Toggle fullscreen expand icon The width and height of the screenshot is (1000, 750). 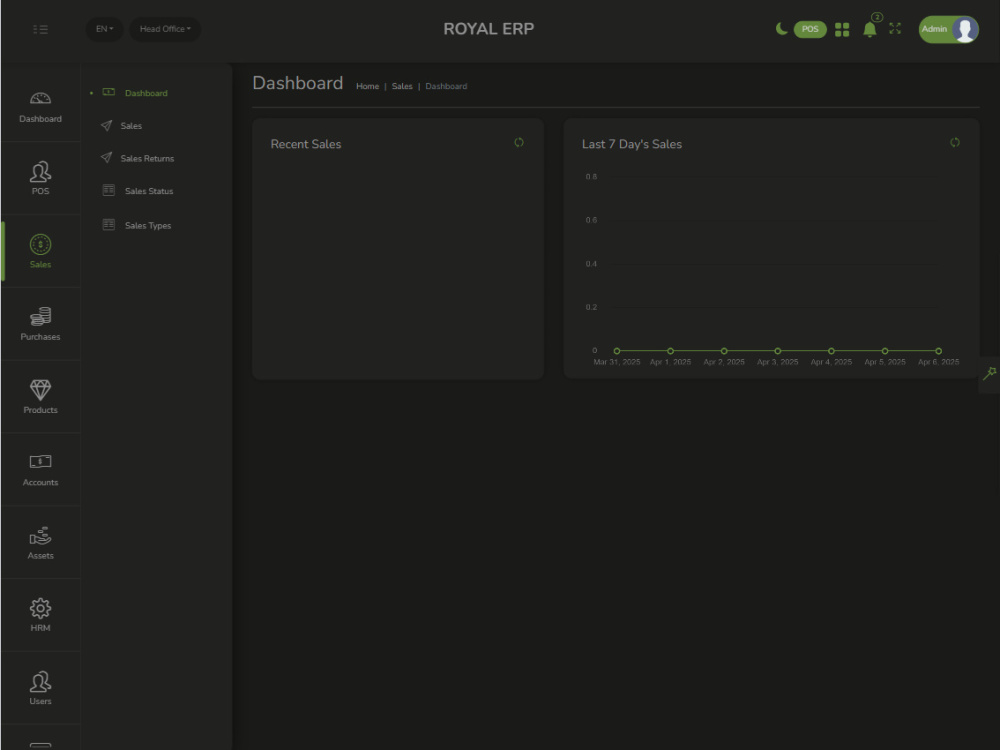pyautogui.click(x=895, y=29)
